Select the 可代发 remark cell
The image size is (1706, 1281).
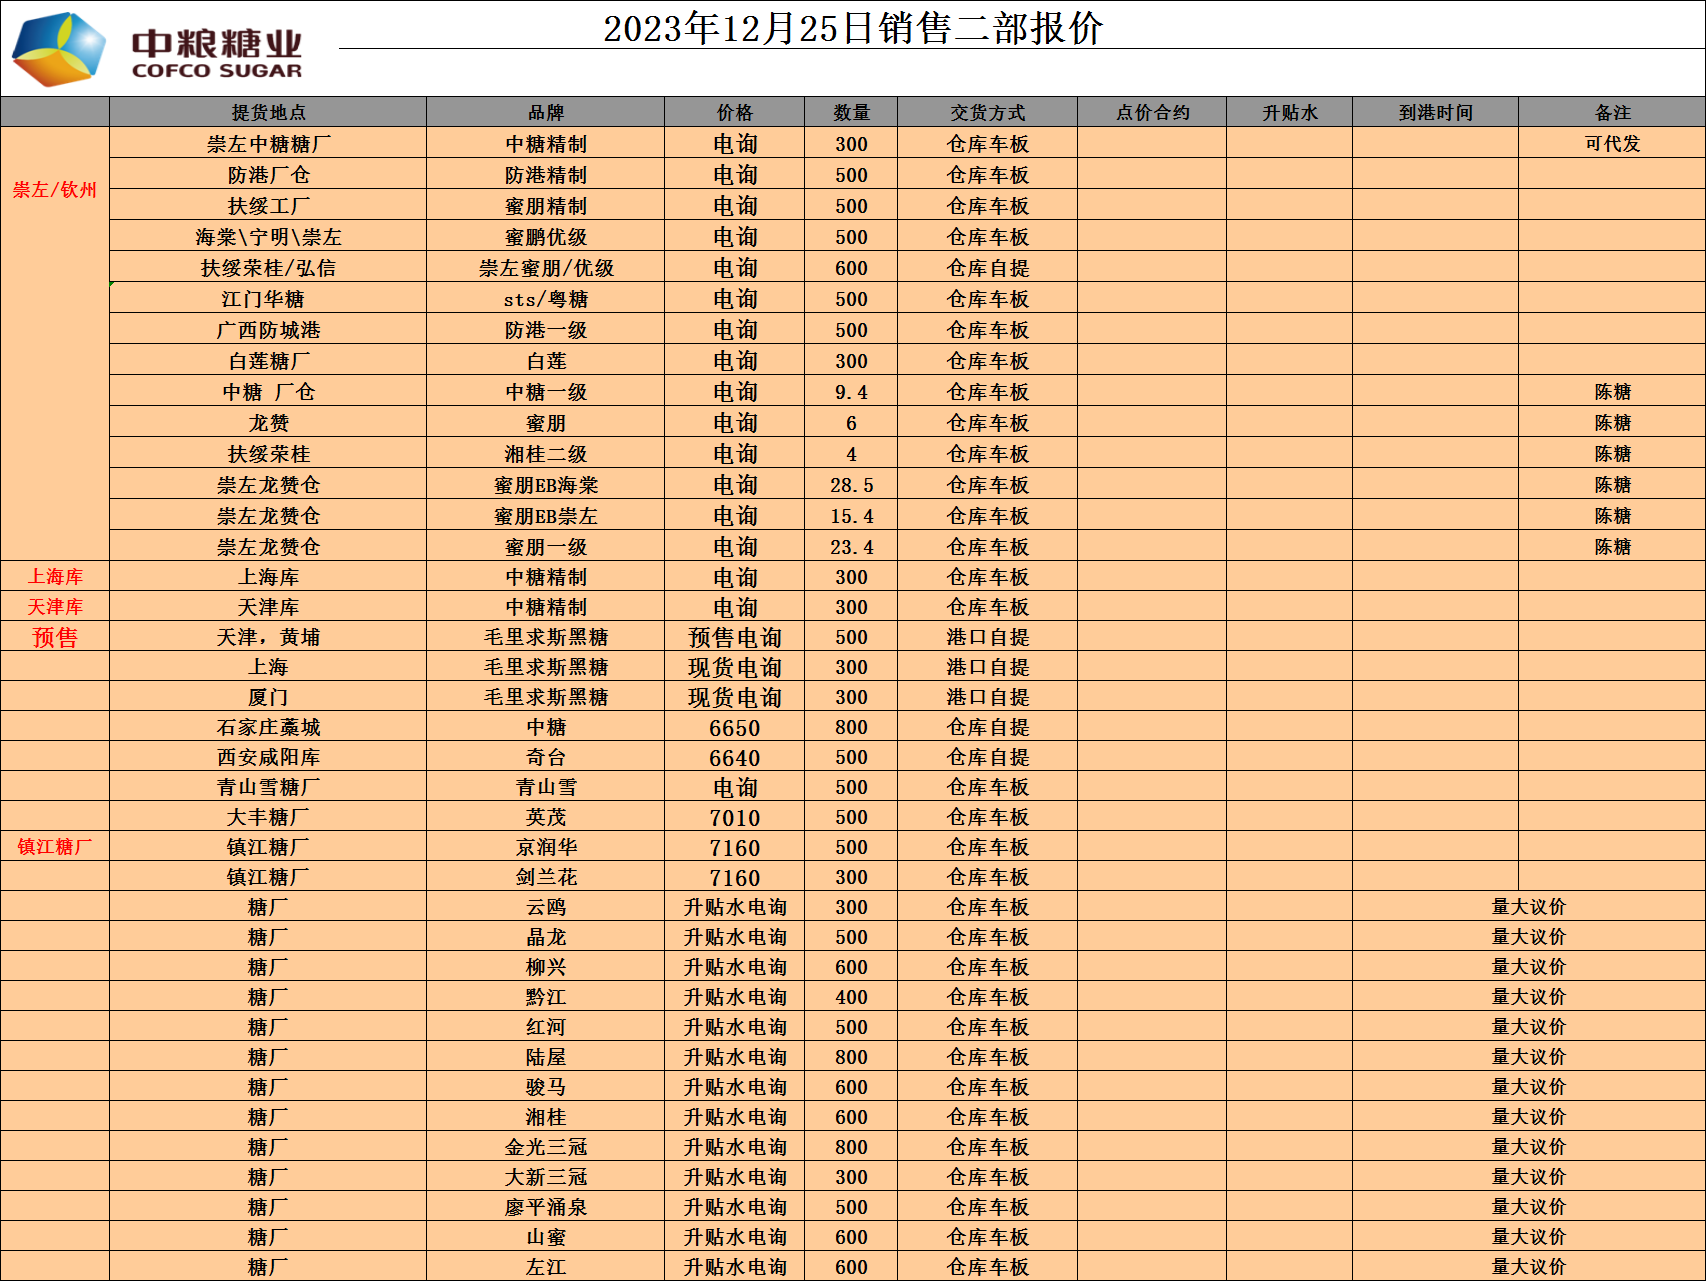(1612, 144)
